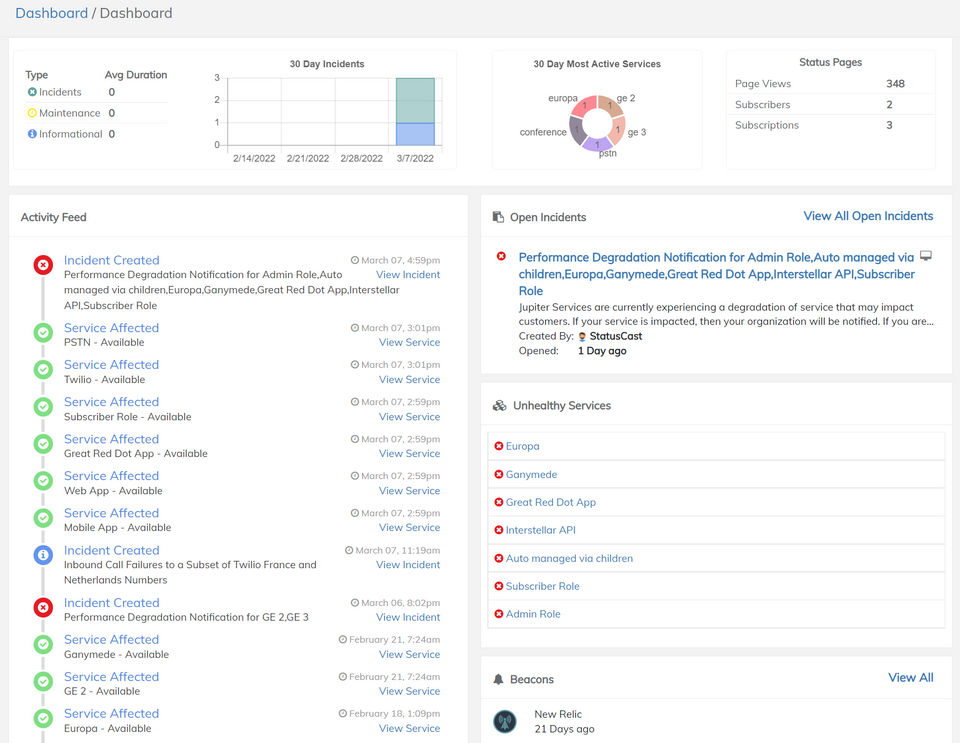Click the New Relic beacon icon
Image resolution: width=960 pixels, height=743 pixels.
pyautogui.click(x=505, y=721)
